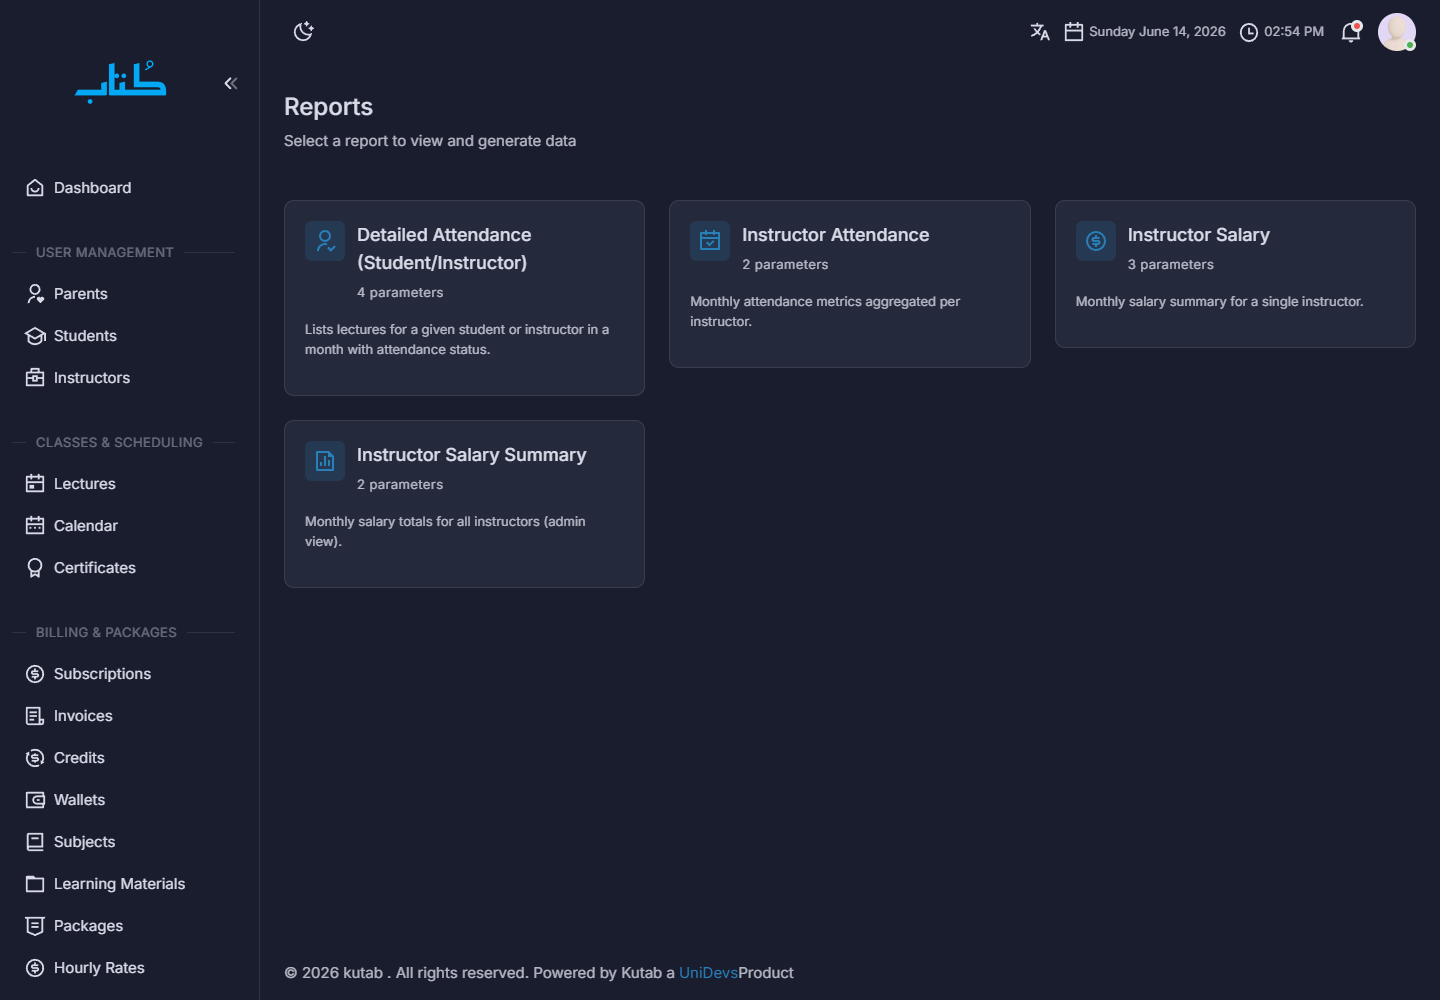Image resolution: width=1440 pixels, height=1000 pixels.
Task: Click the Instructor Salary dollar icon
Action: click(x=1096, y=241)
